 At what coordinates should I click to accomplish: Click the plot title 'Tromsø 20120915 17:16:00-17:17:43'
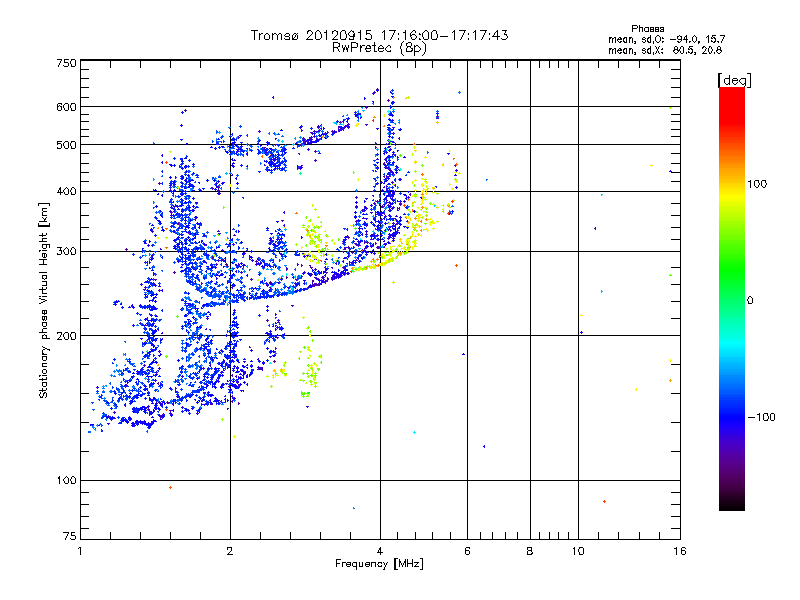pos(379,35)
